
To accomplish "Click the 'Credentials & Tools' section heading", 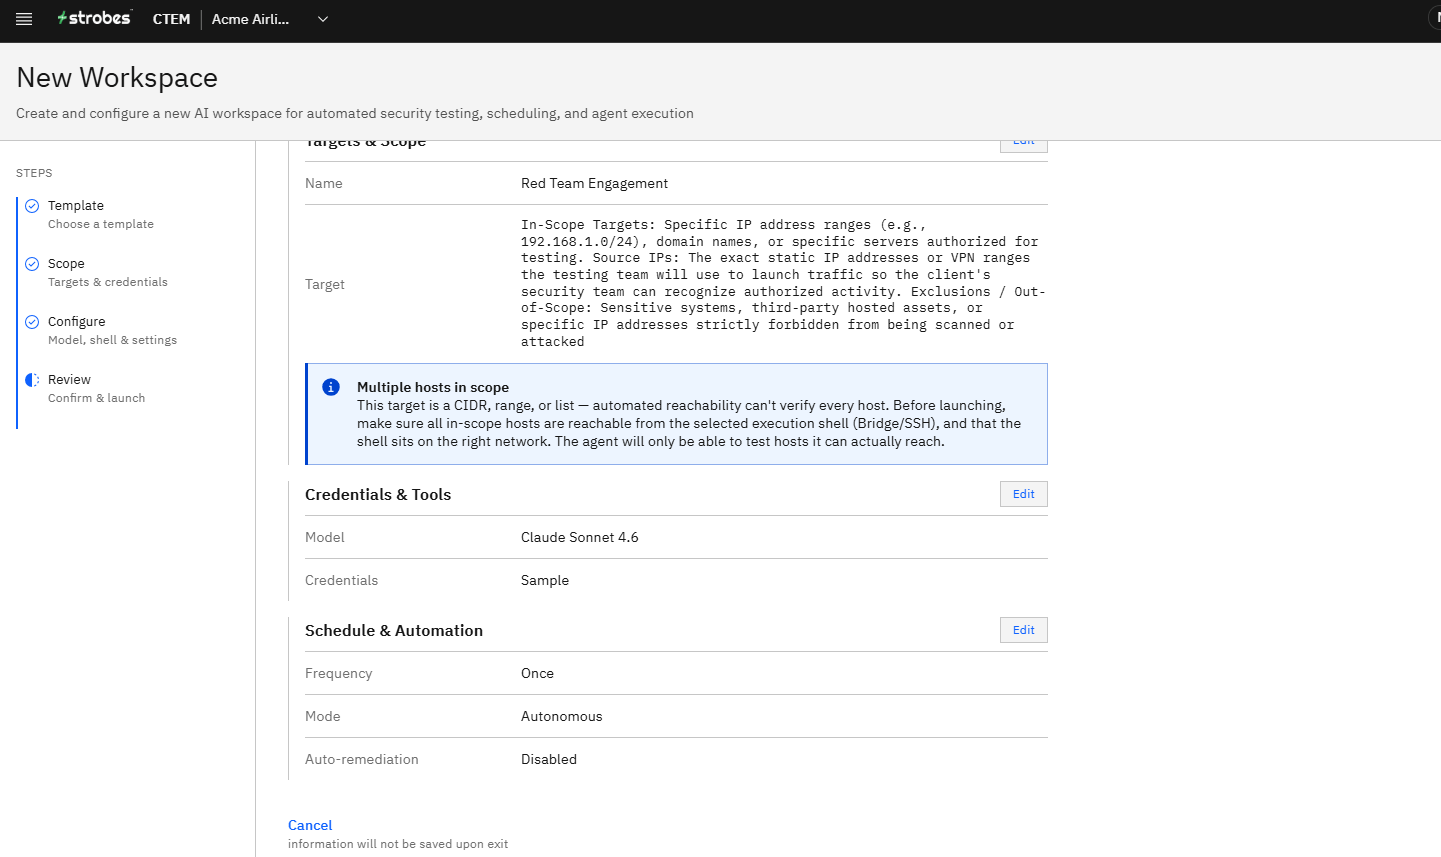I will coord(378,494).
